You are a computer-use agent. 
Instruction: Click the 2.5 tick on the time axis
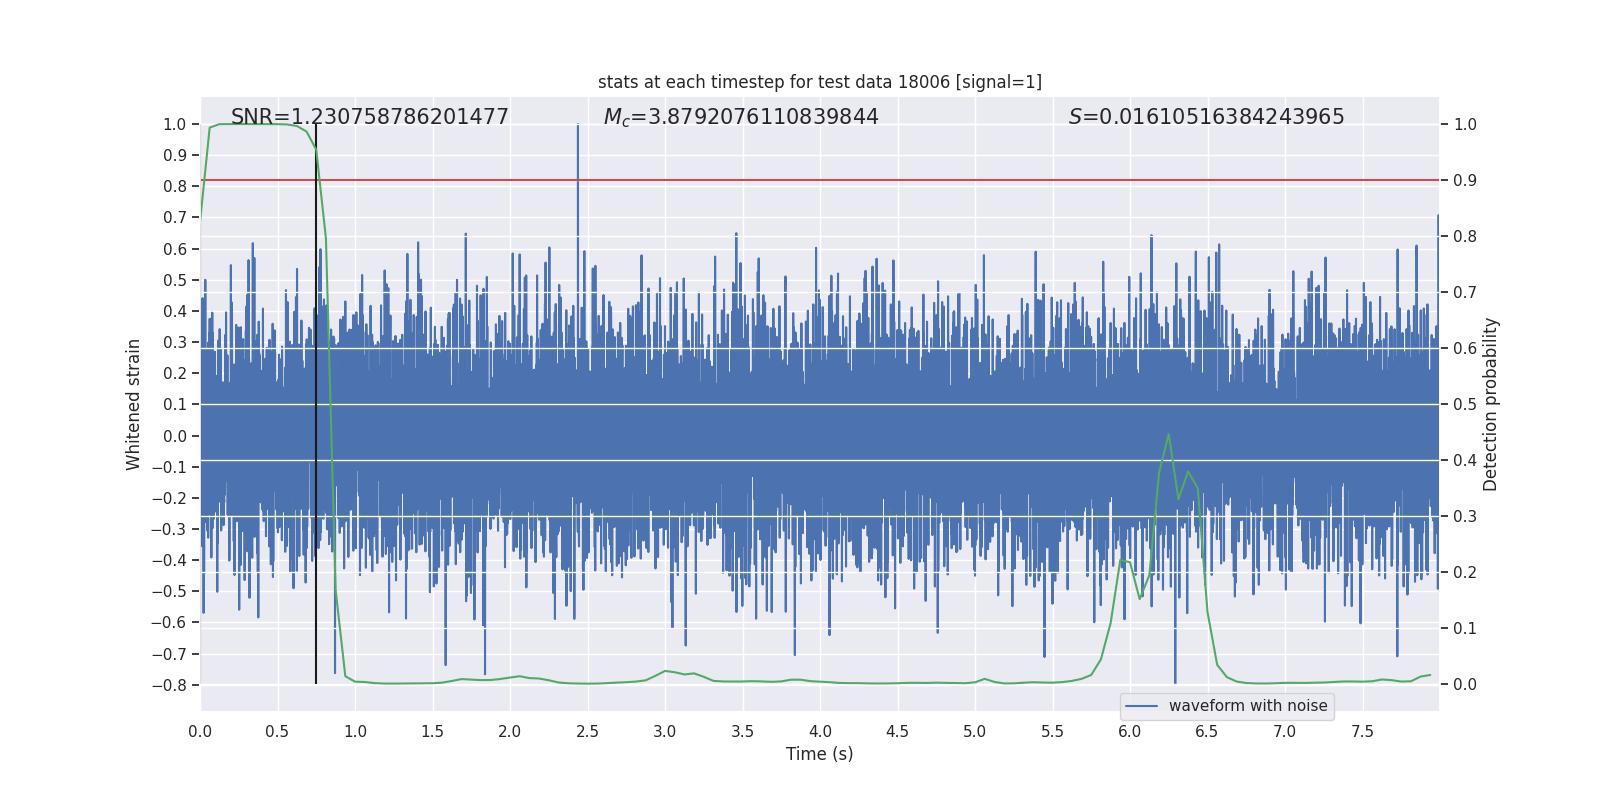(x=587, y=731)
